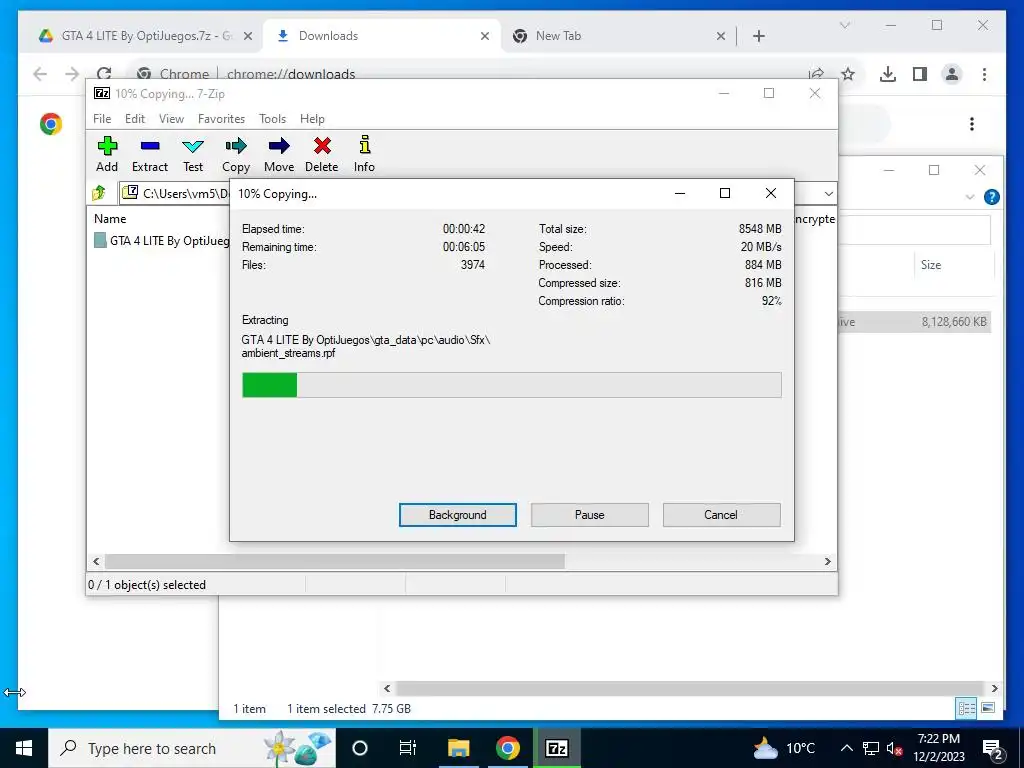Image resolution: width=1024 pixels, height=768 pixels.
Task: Click the 7-Zip path field showing C:\Users\vm5
Action: pyautogui.click(x=176, y=193)
